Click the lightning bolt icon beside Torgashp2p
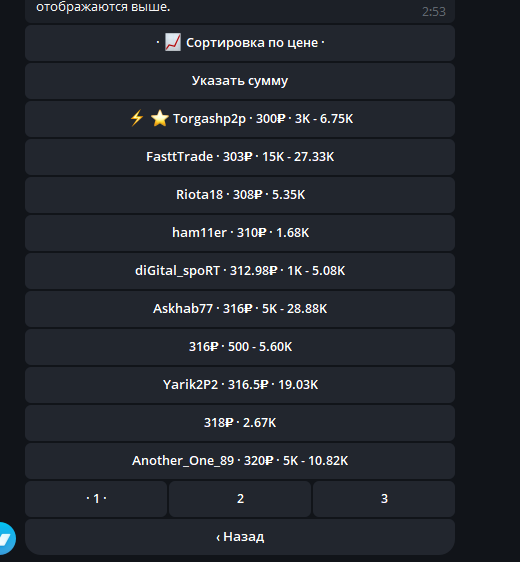 coord(137,118)
